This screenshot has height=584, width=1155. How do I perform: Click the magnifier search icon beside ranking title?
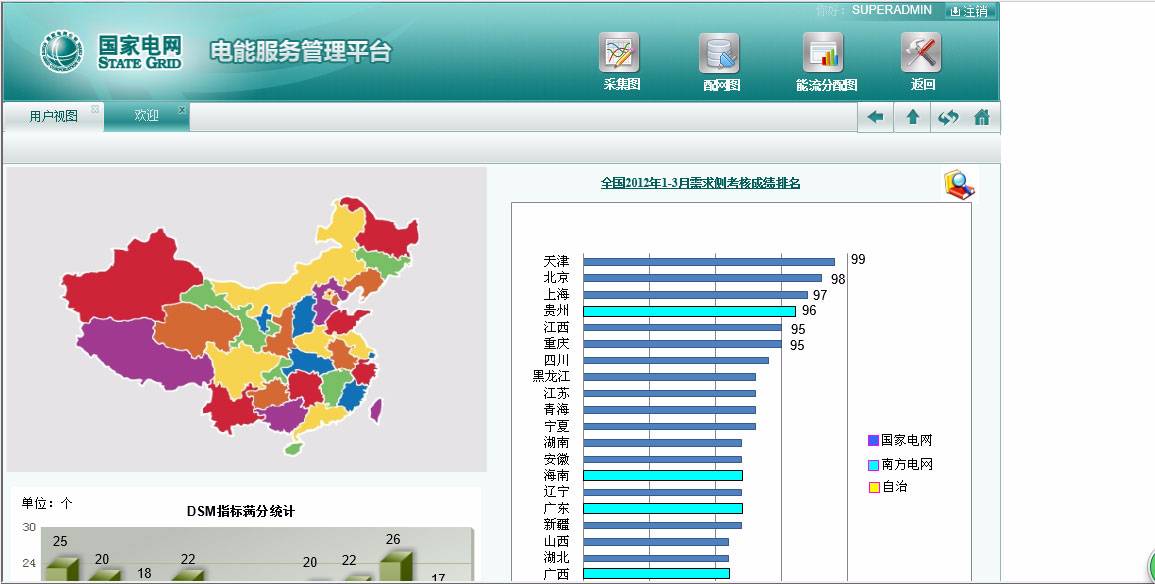pyautogui.click(x=959, y=184)
